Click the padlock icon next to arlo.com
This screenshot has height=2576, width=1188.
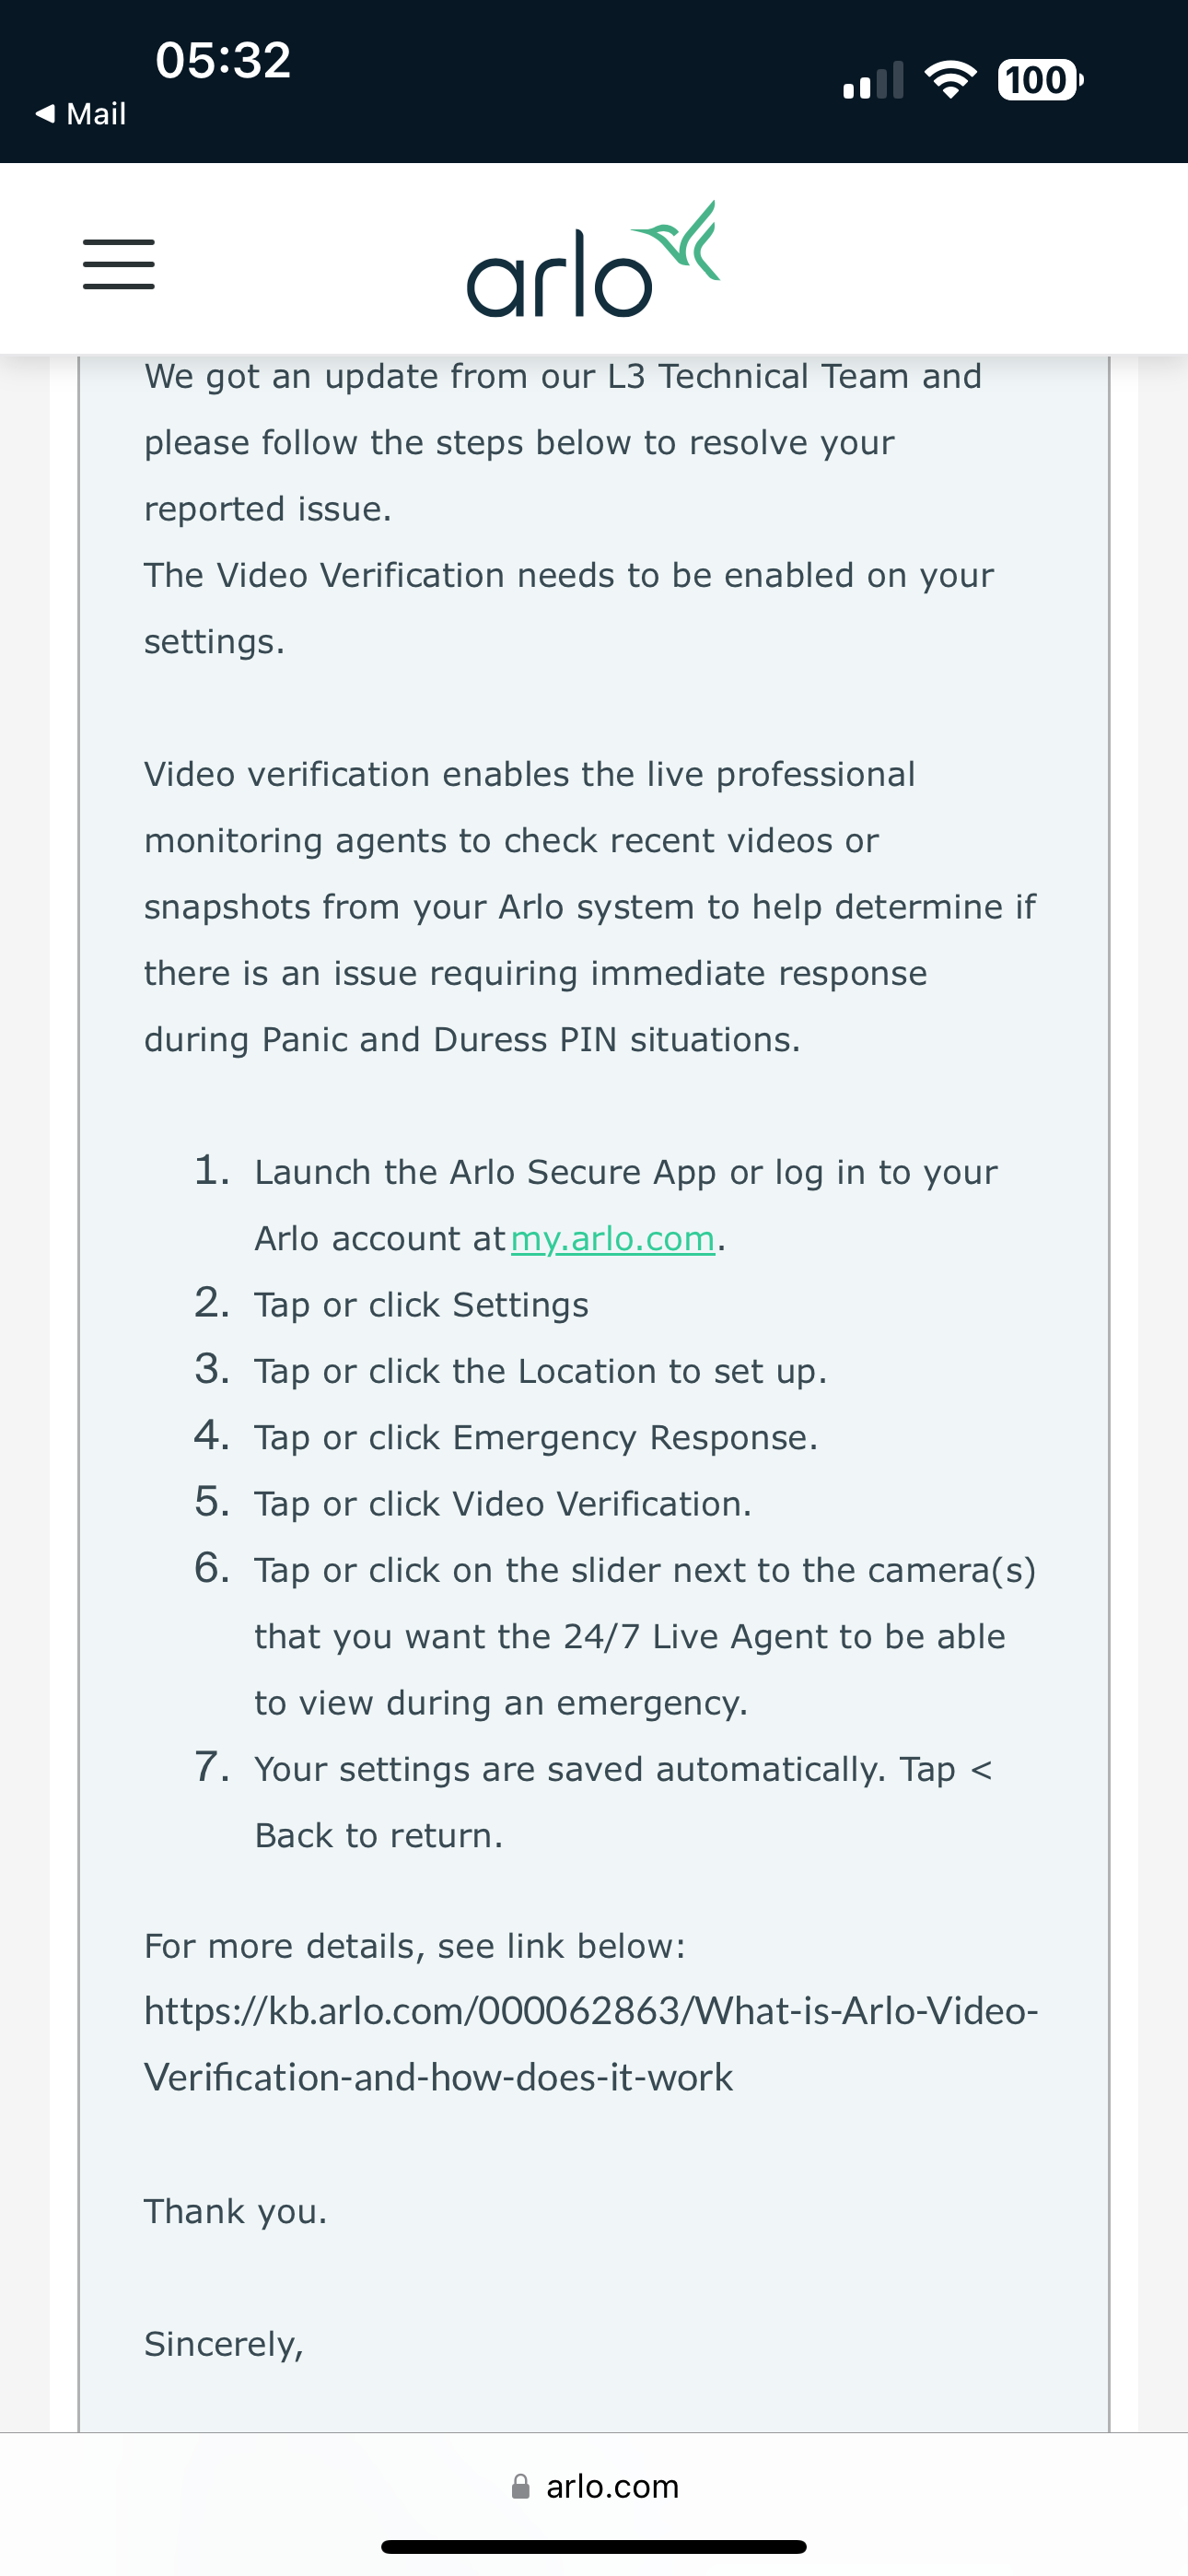(x=521, y=2486)
